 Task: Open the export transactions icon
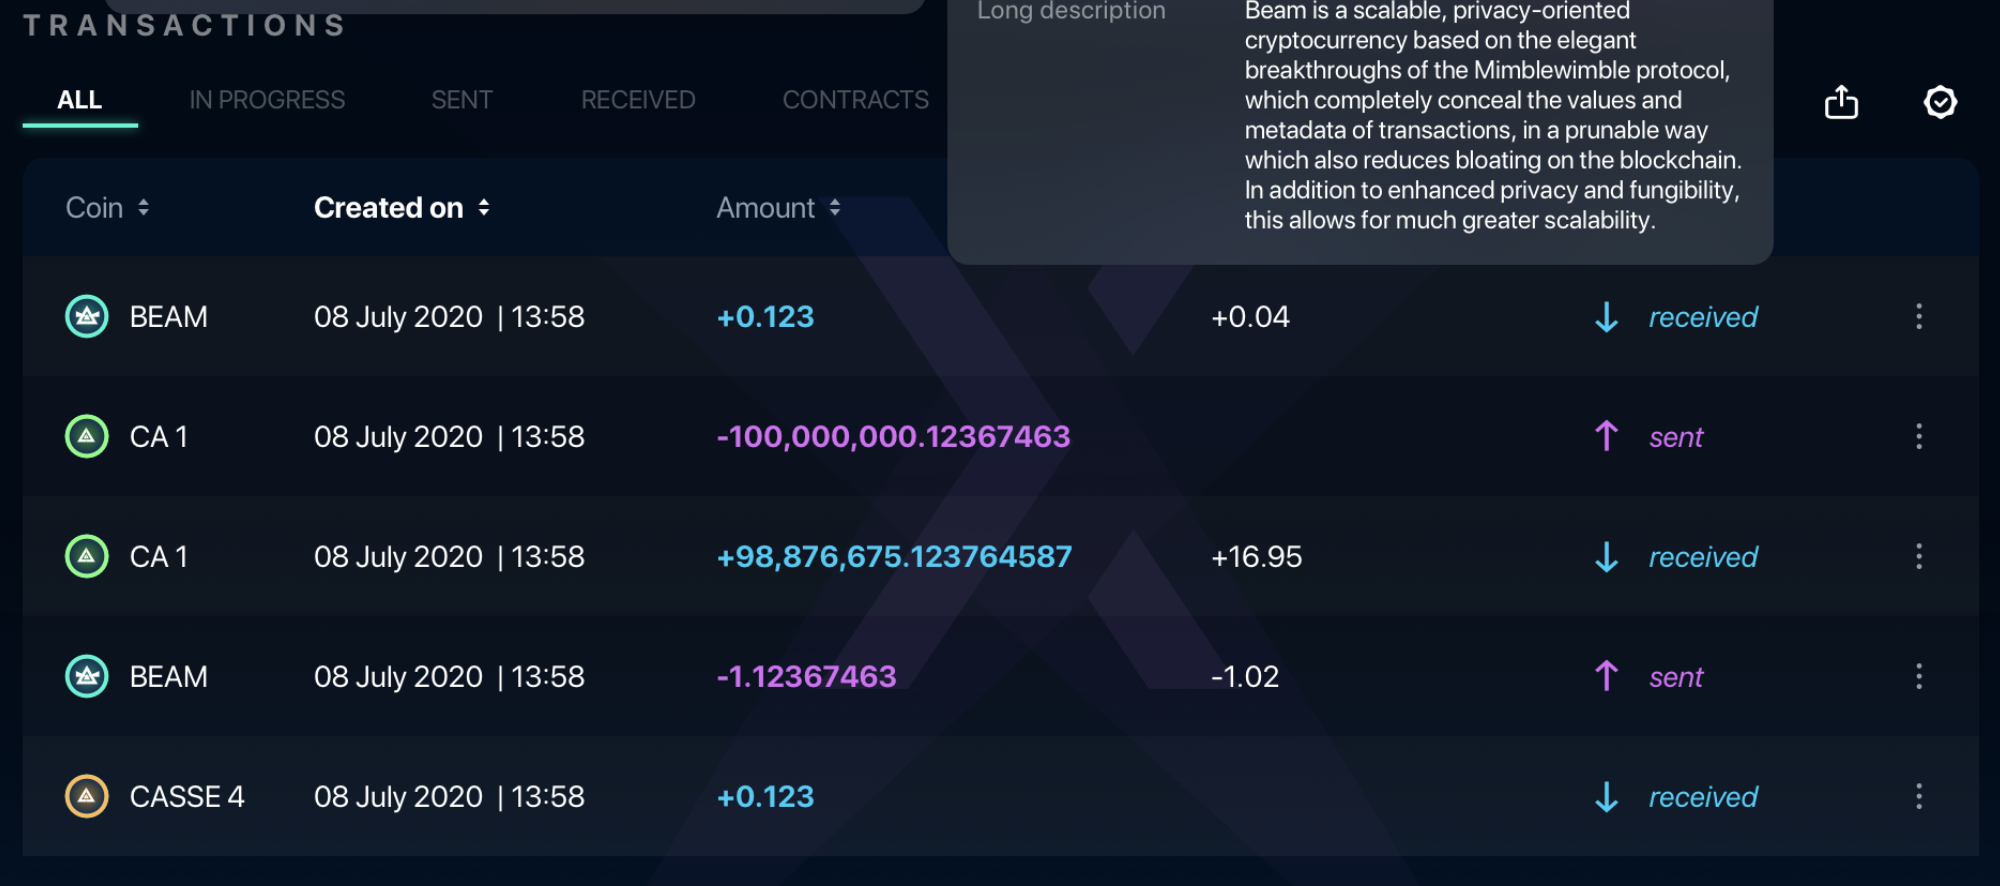[1841, 102]
